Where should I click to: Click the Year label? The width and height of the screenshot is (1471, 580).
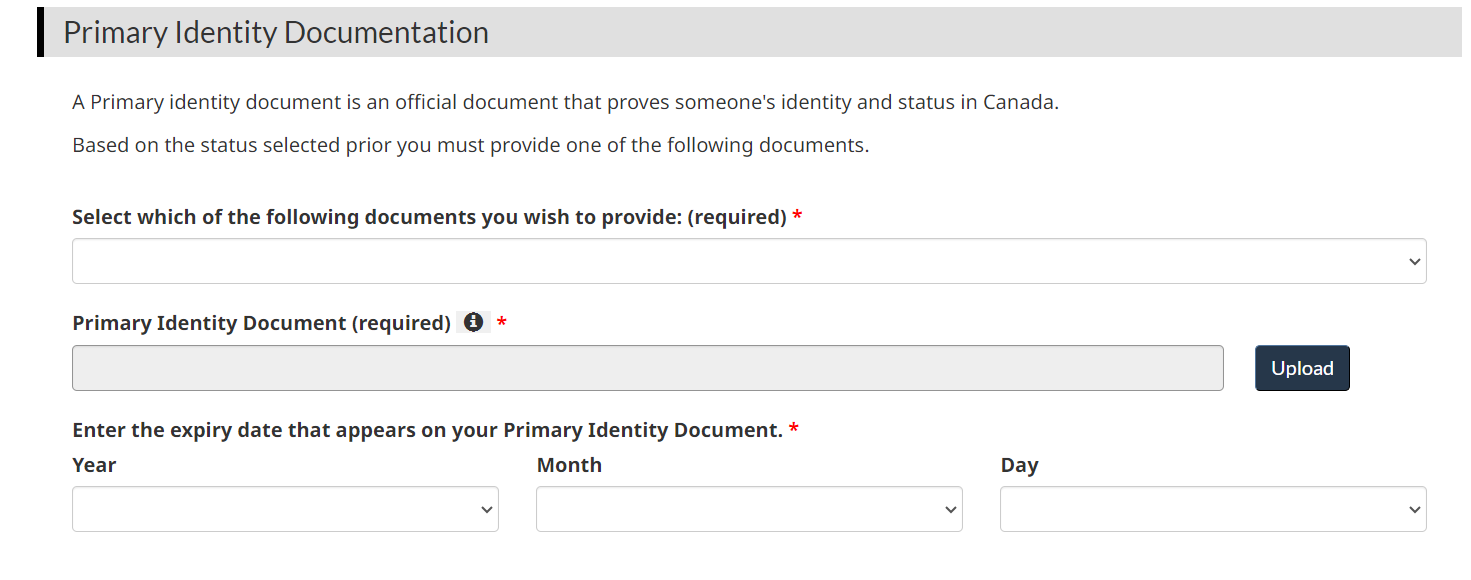[x=94, y=465]
